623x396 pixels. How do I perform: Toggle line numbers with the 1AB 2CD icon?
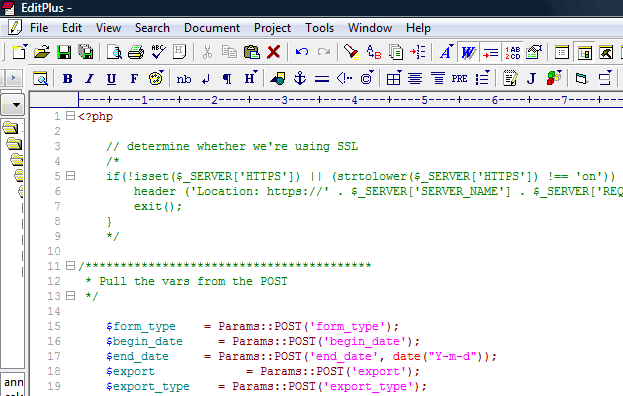pos(513,52)
